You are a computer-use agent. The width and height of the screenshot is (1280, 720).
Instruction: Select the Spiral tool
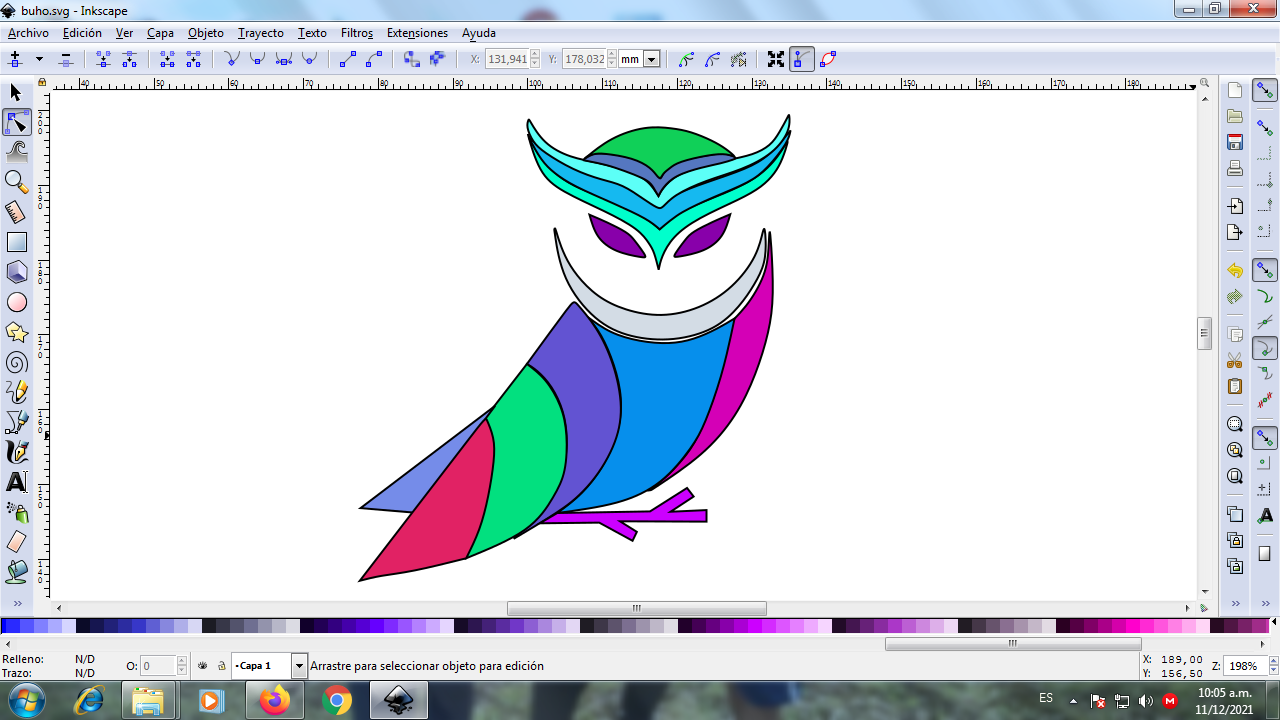click(x=16, y=362)
